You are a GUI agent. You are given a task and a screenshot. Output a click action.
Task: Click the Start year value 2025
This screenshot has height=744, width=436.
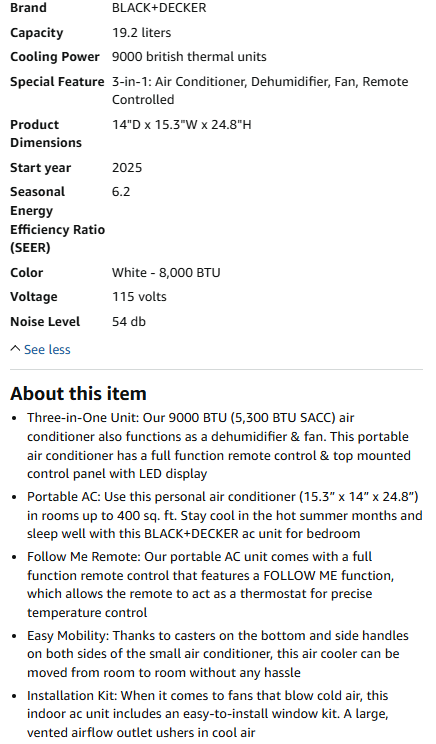pyautogui.click(x=127, y=168)
